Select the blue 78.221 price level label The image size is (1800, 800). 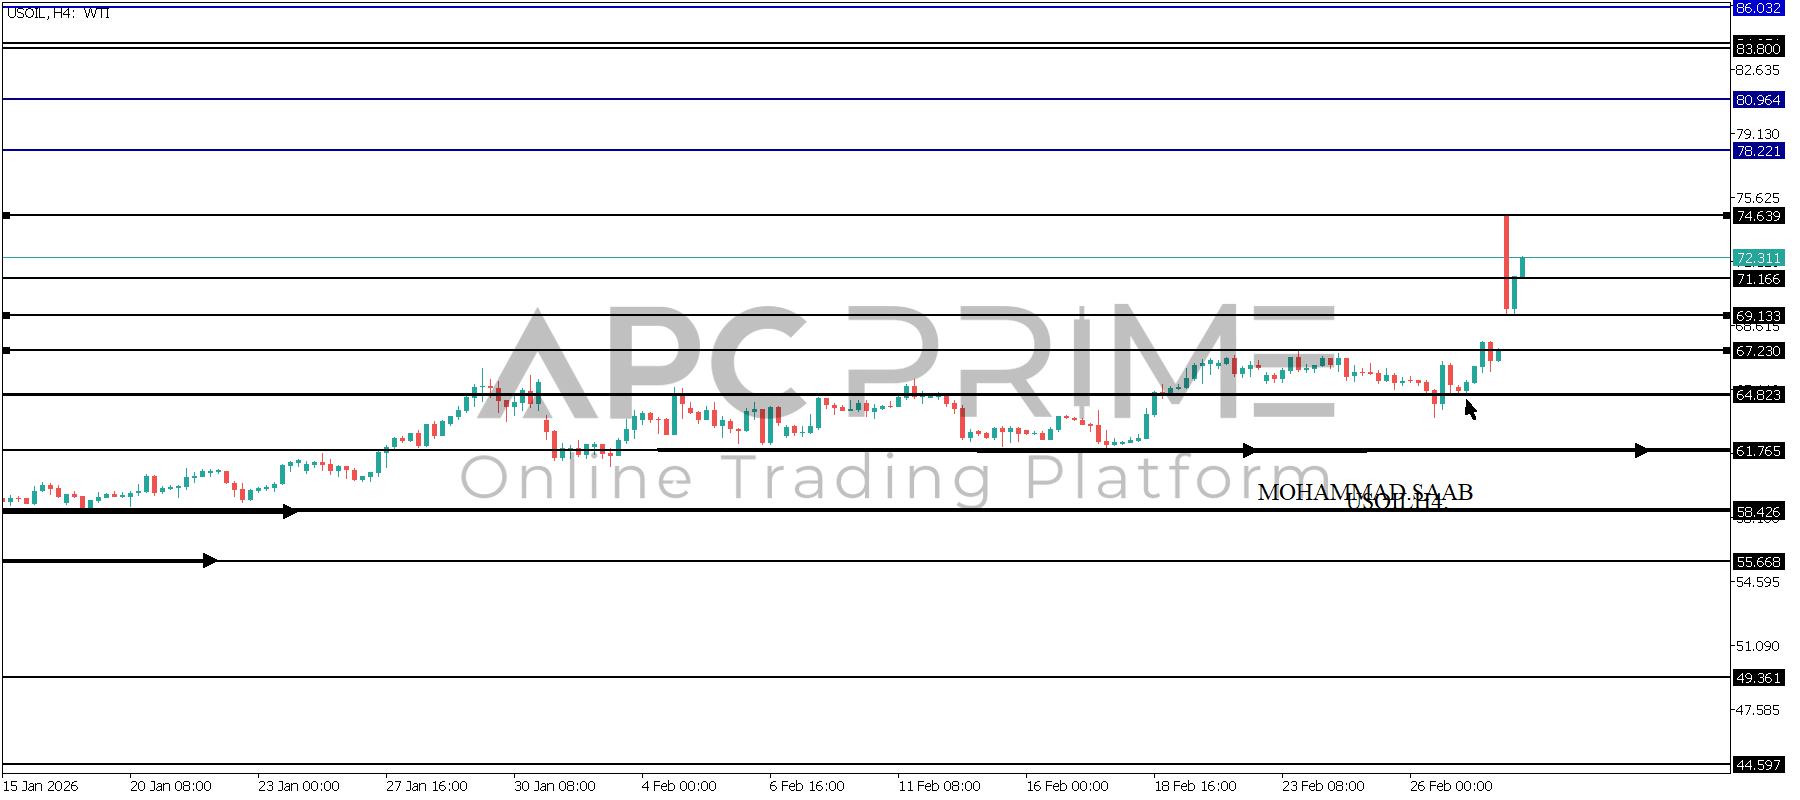1757,151
